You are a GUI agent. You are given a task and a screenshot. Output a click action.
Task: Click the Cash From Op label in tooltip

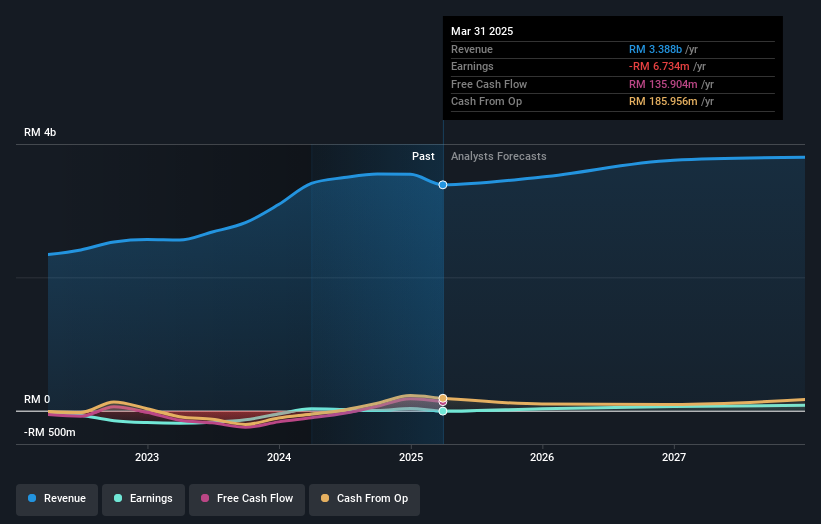coord(486,102)
